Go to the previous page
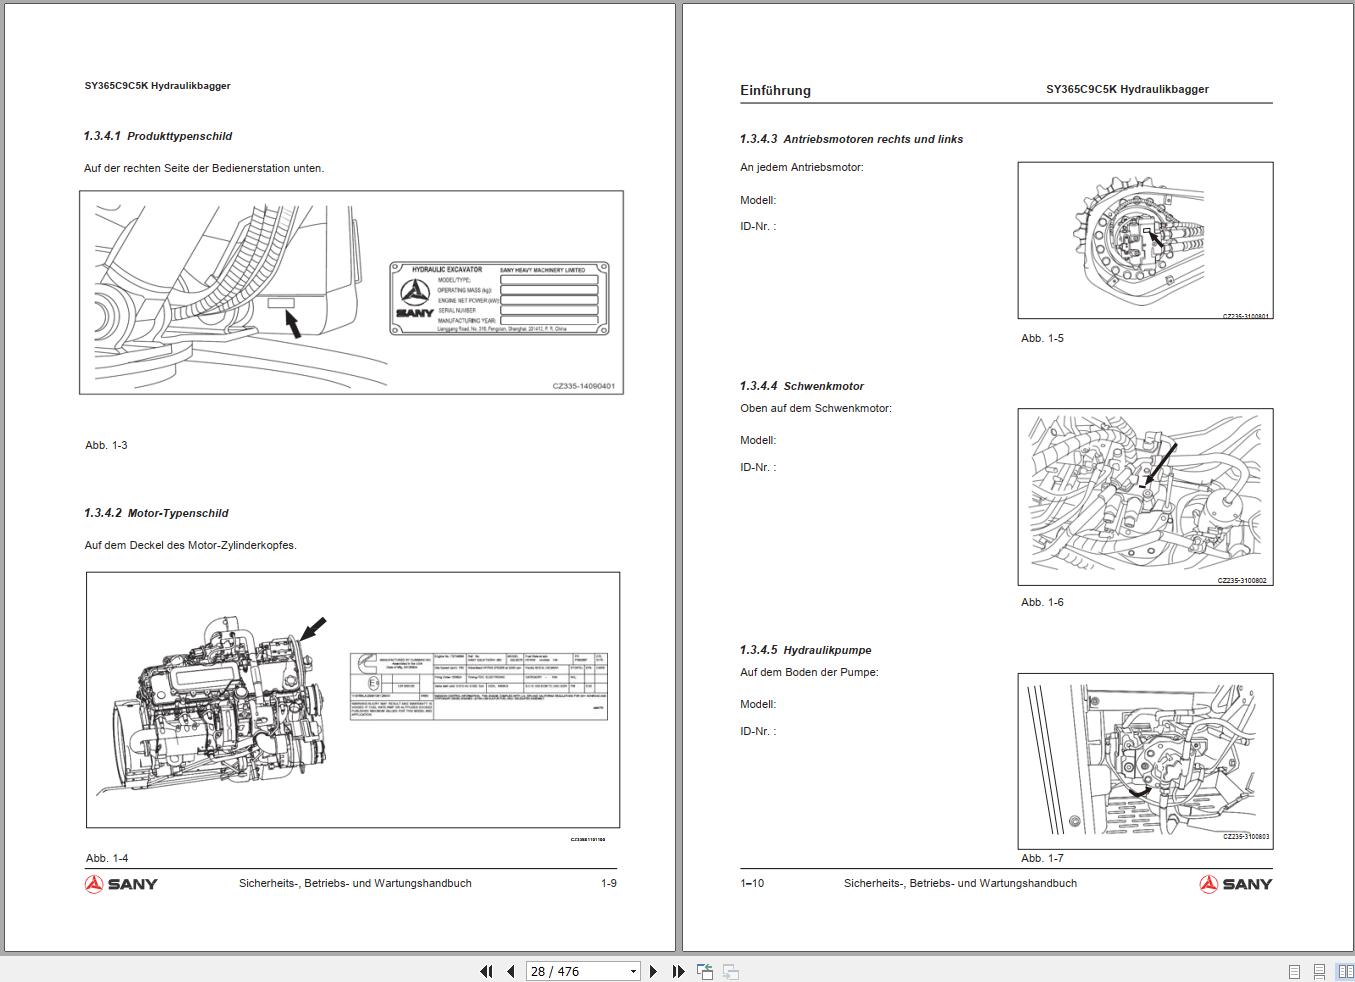 pos(510,971)
